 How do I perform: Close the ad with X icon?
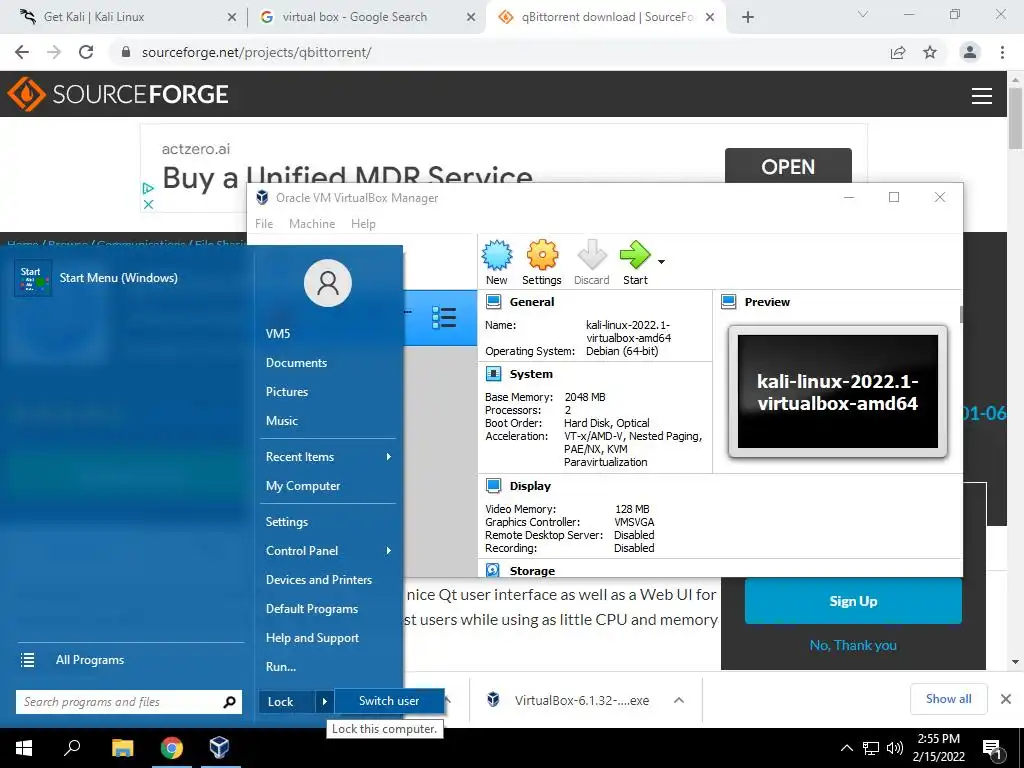(x=148, y=204)
